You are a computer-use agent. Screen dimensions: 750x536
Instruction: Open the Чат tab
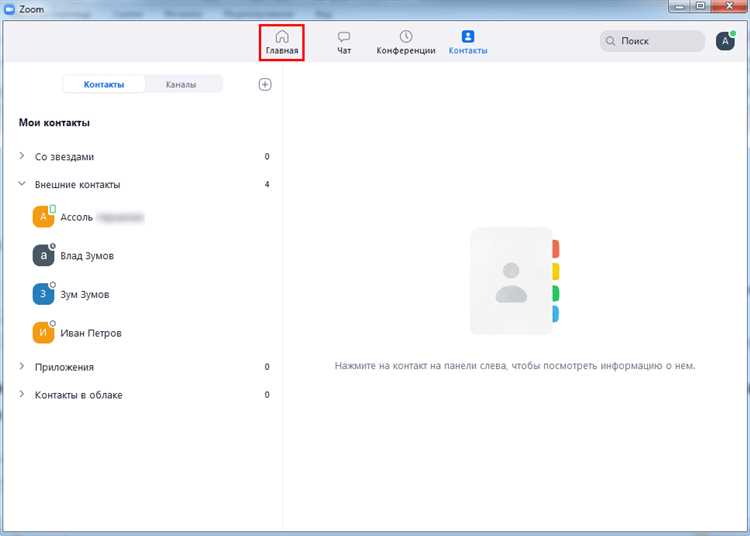(344, 43)
